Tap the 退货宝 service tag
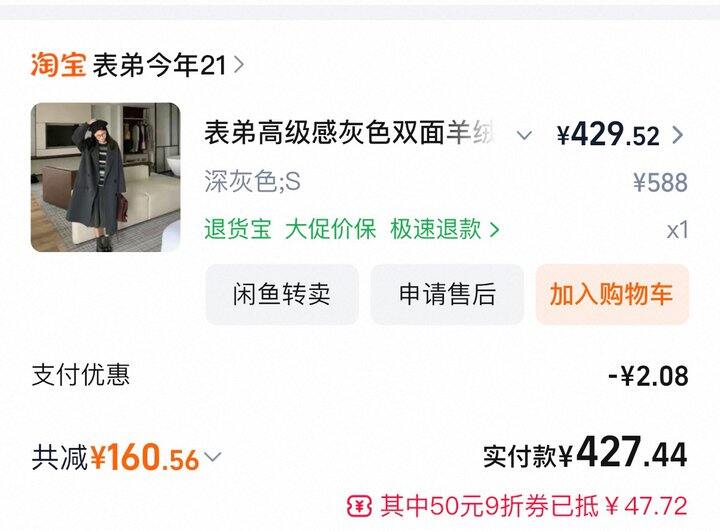Screen dimensions: 720x531 click(x=238, y=229)
